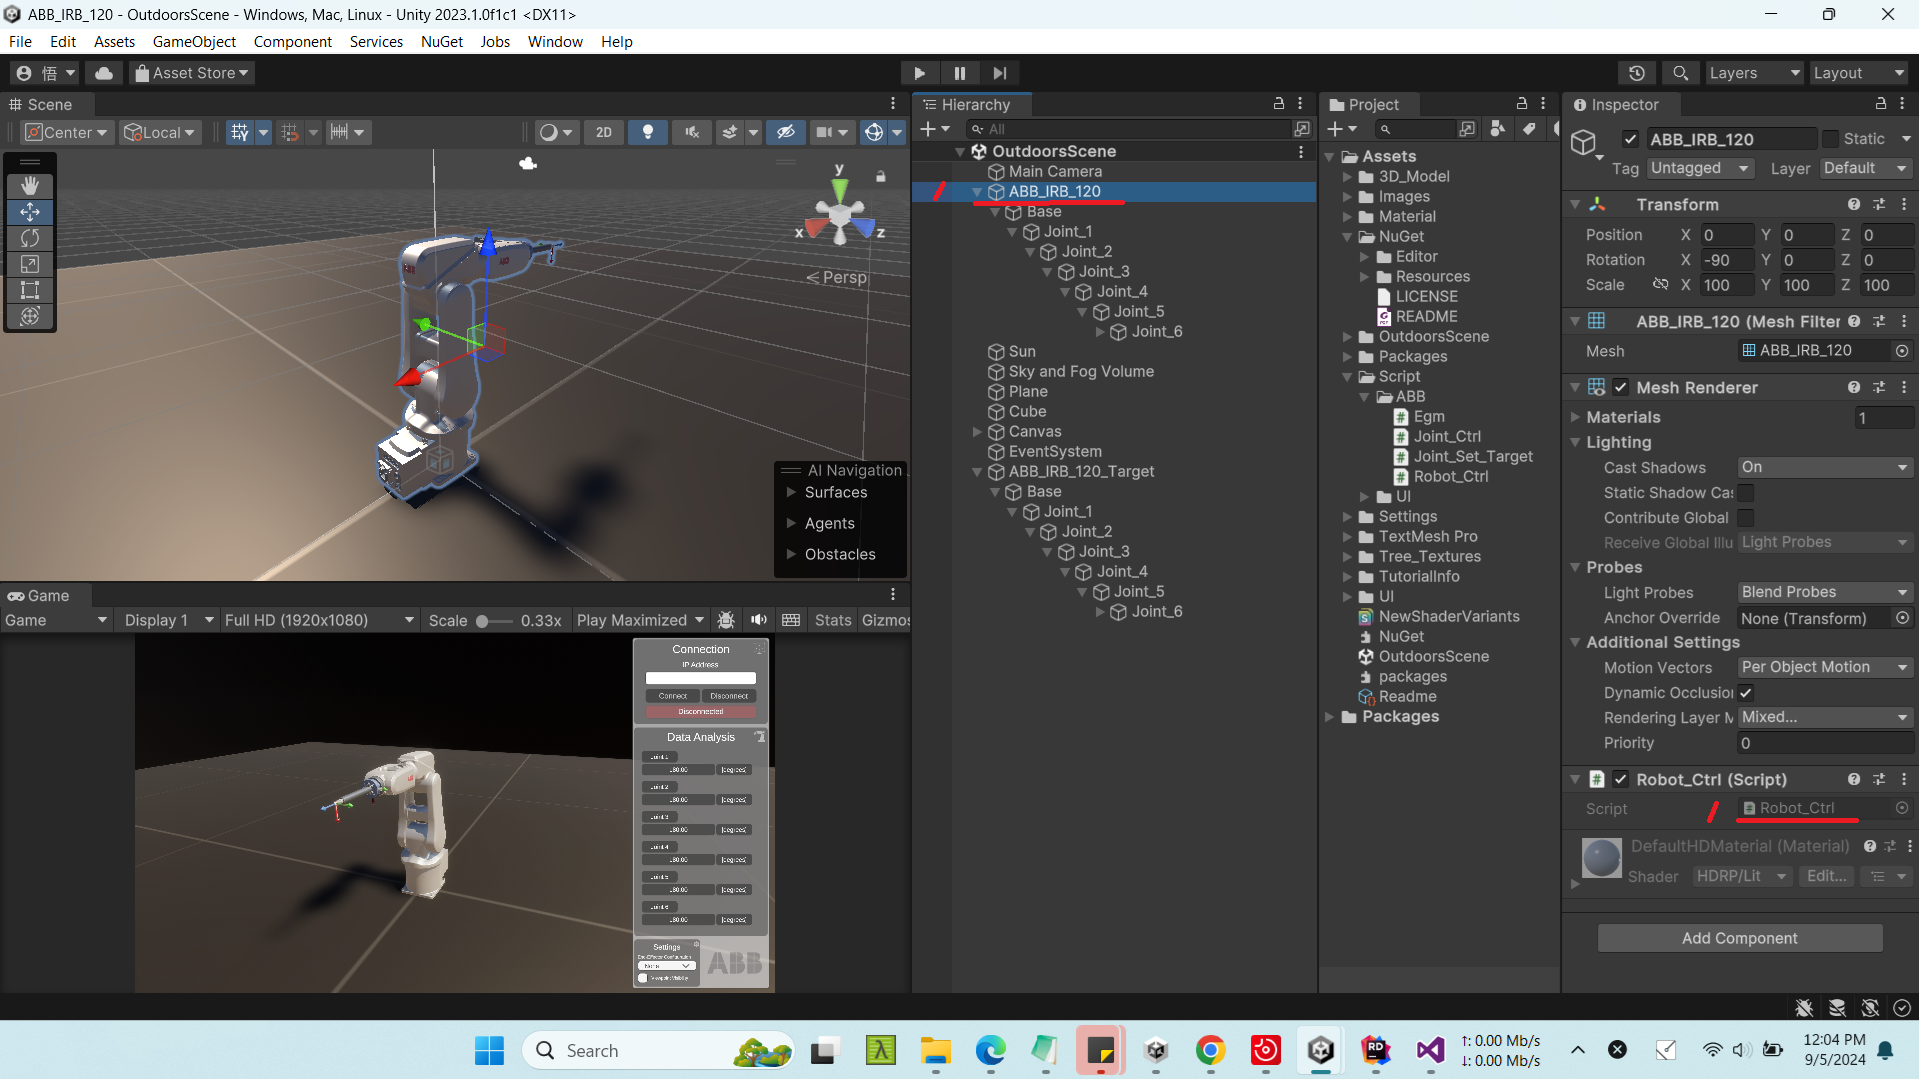Open Play Maximized dropdown
The height and width of the screenshot is (1079, 1919).
(641, 620)
